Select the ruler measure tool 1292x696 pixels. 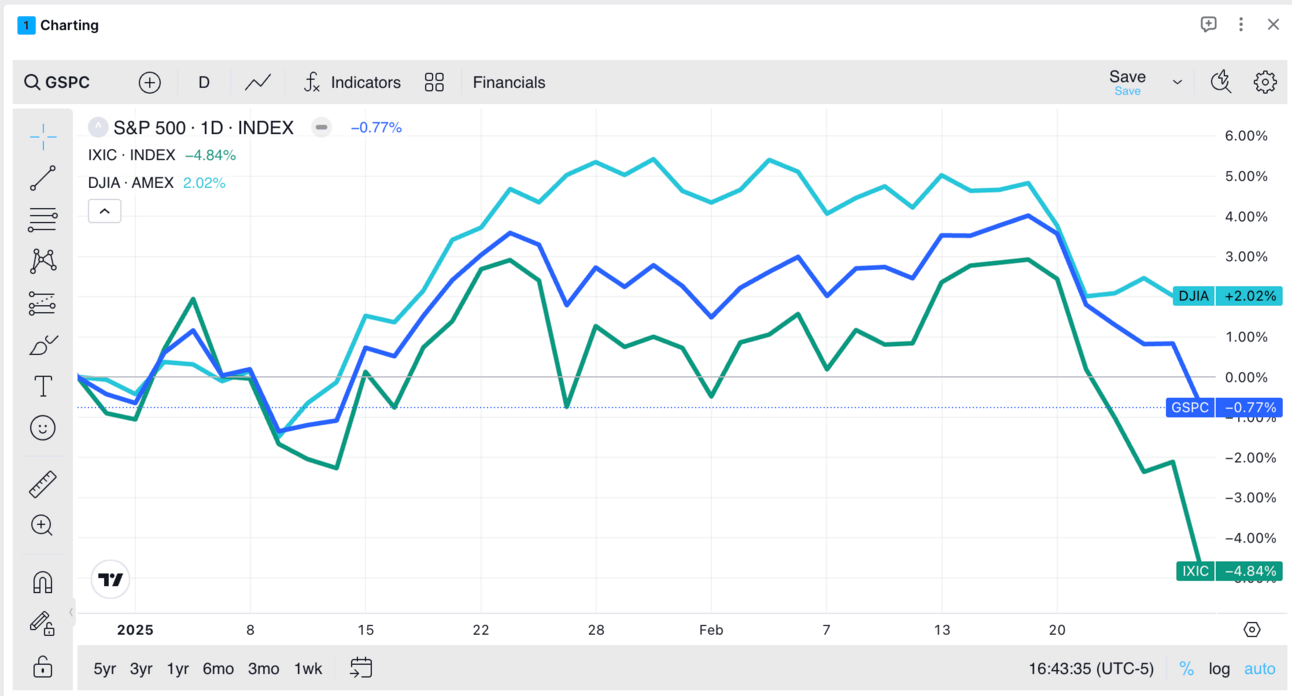[43, 484]
